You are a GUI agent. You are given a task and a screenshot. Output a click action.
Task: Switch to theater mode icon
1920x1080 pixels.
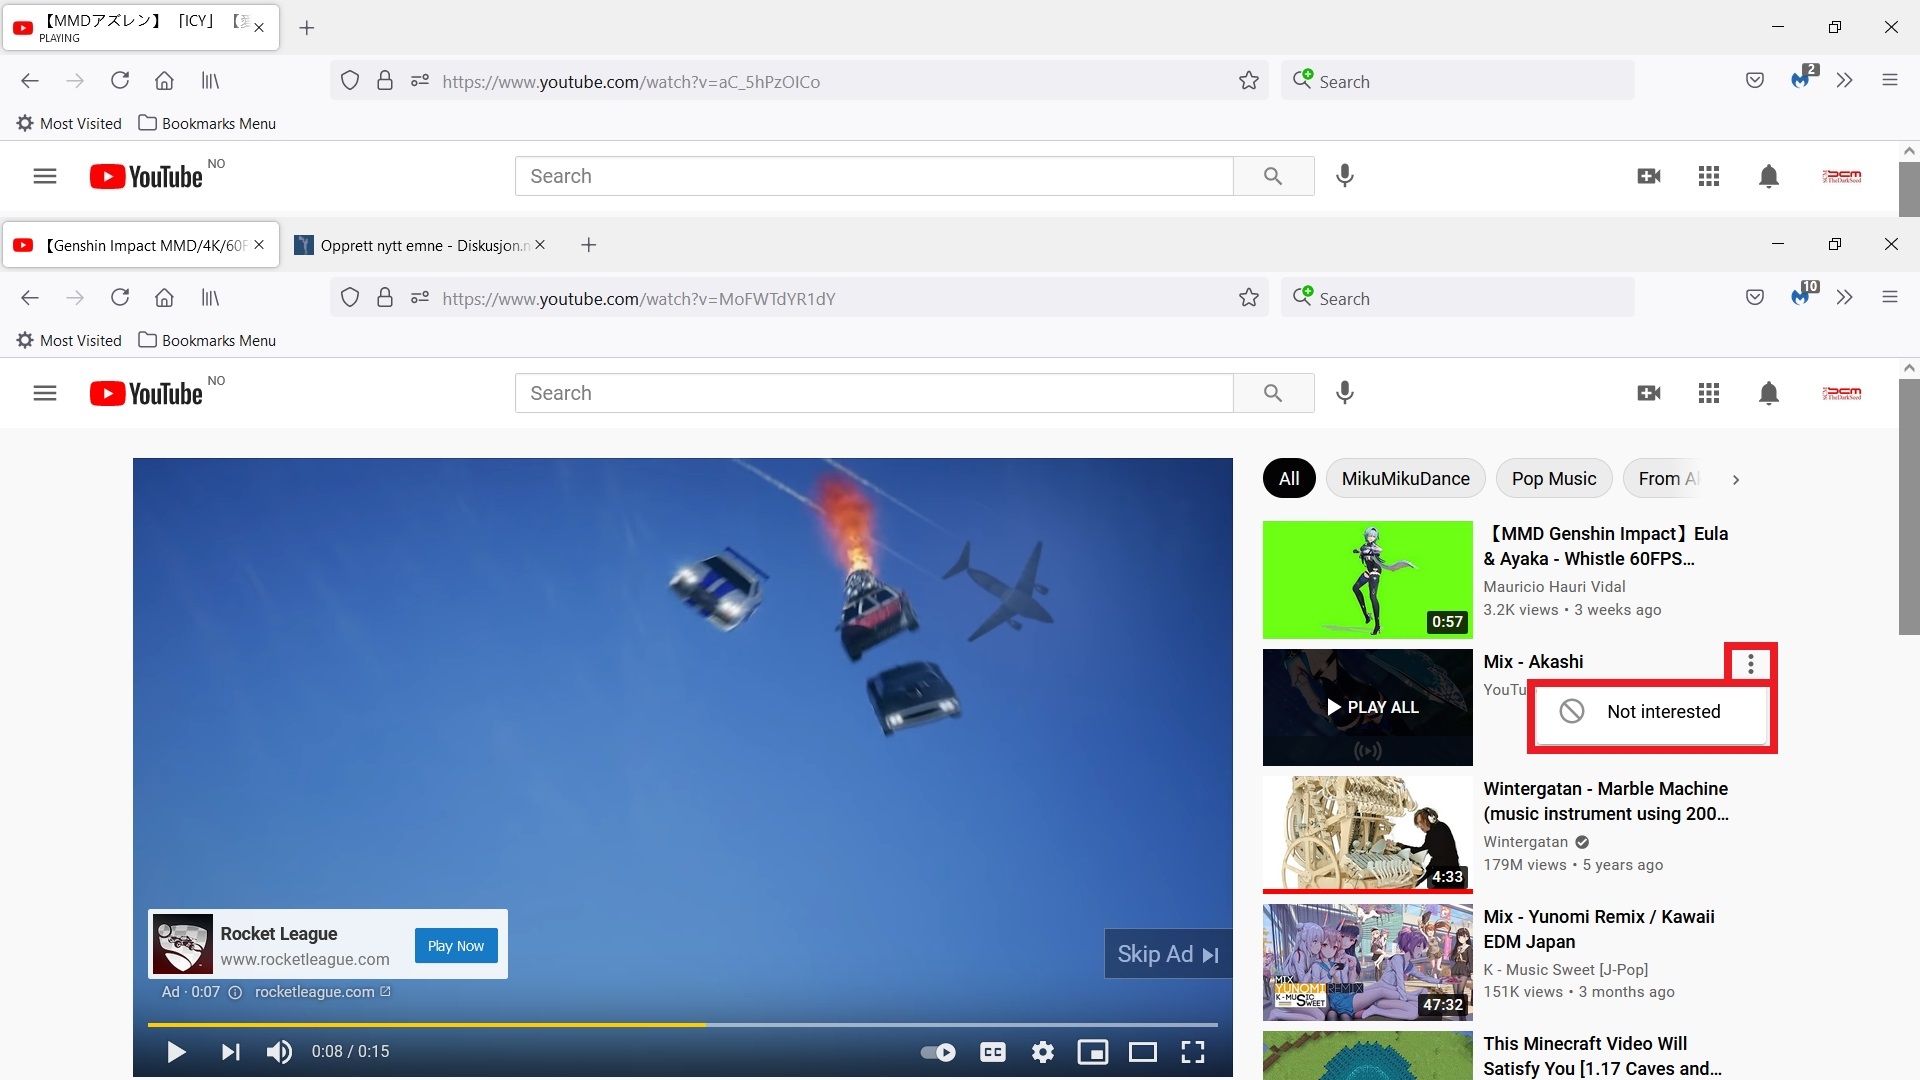click(1143, 1052)
